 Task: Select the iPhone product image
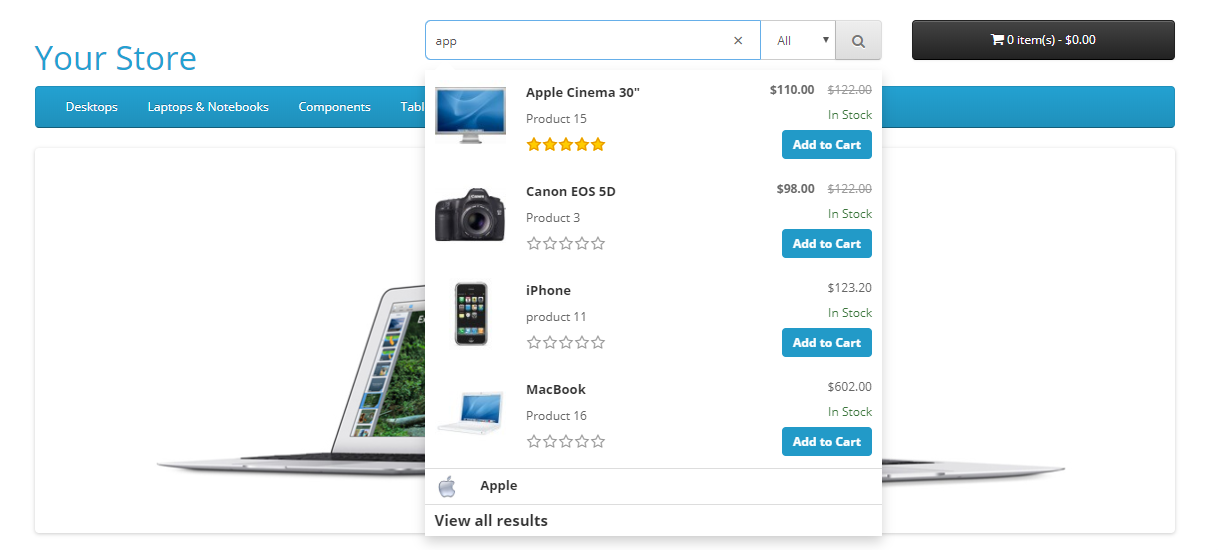[470, 313]
